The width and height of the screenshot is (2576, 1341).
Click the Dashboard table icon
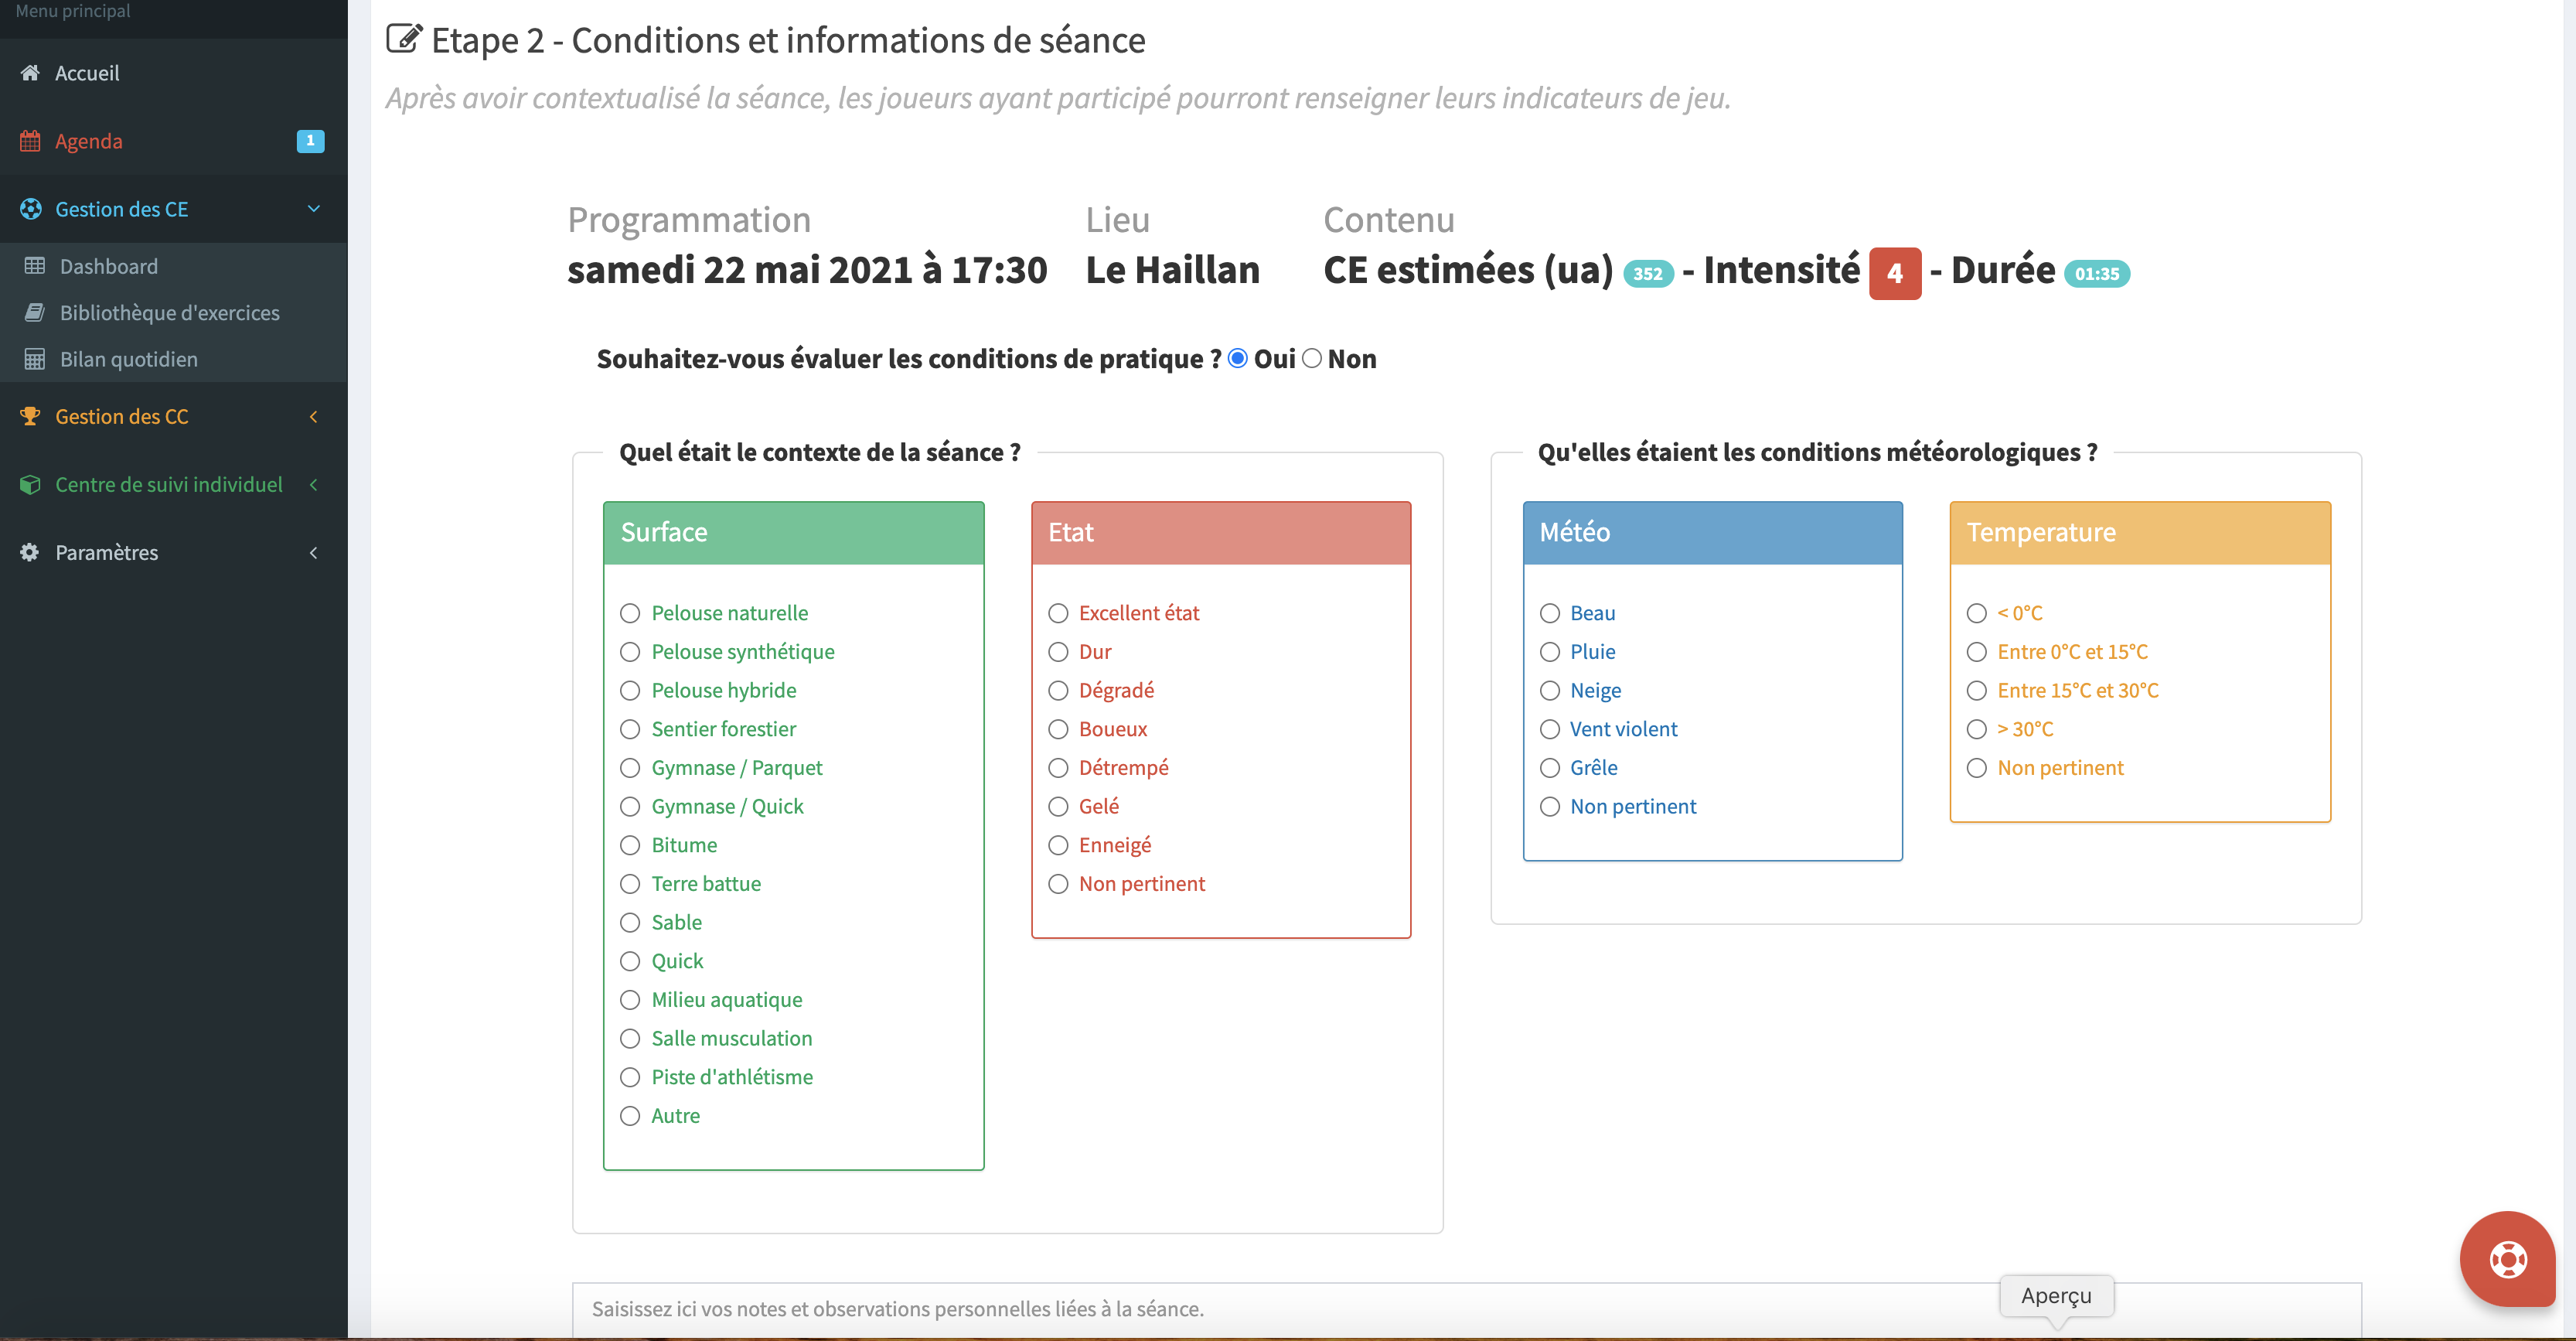[35, 266]
